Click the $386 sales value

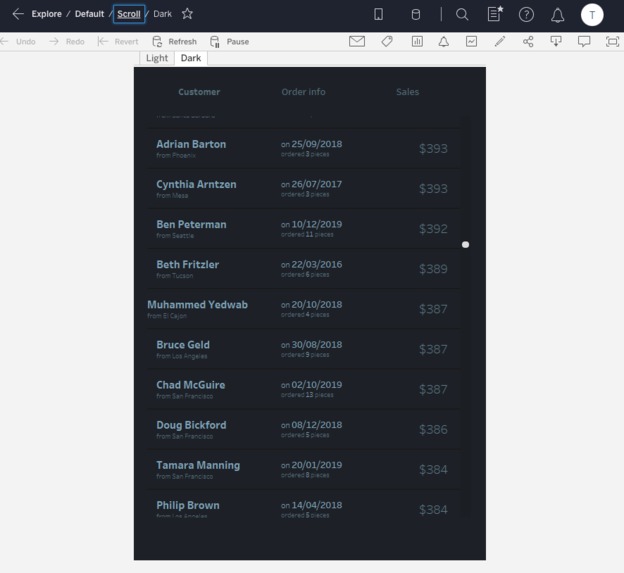click(x=433, y=430)
